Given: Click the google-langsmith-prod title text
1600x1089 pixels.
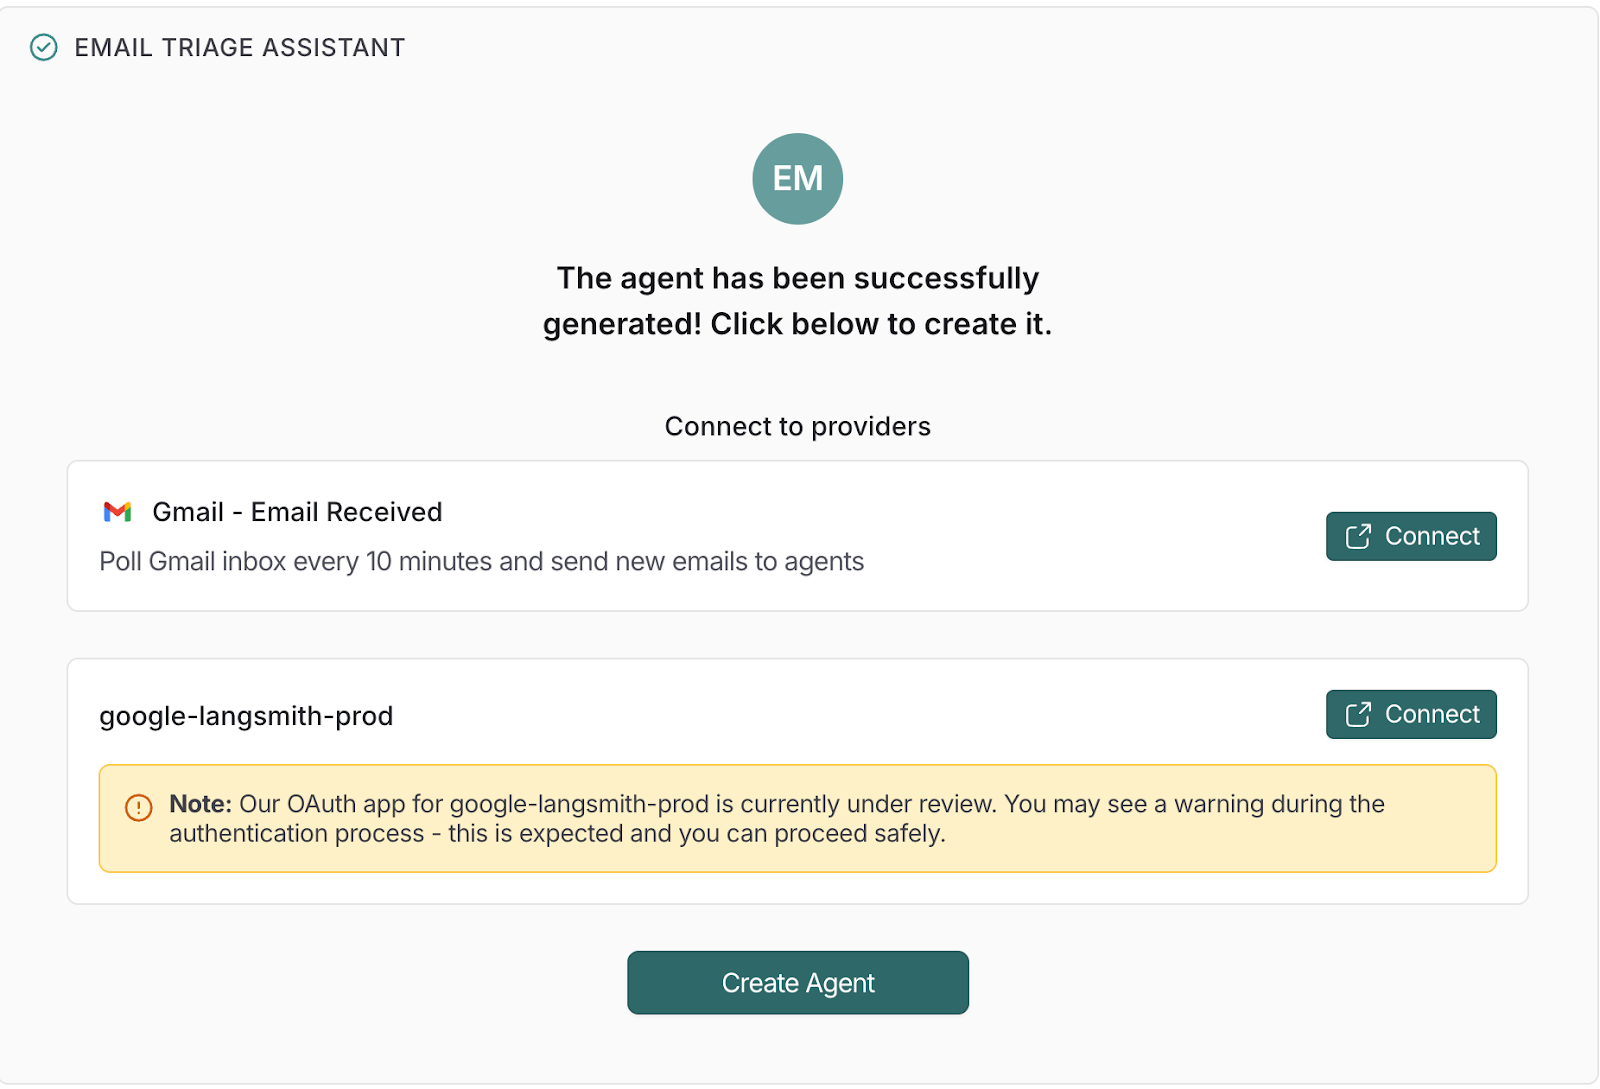Looking at the screenshot, I should (245, 715).
